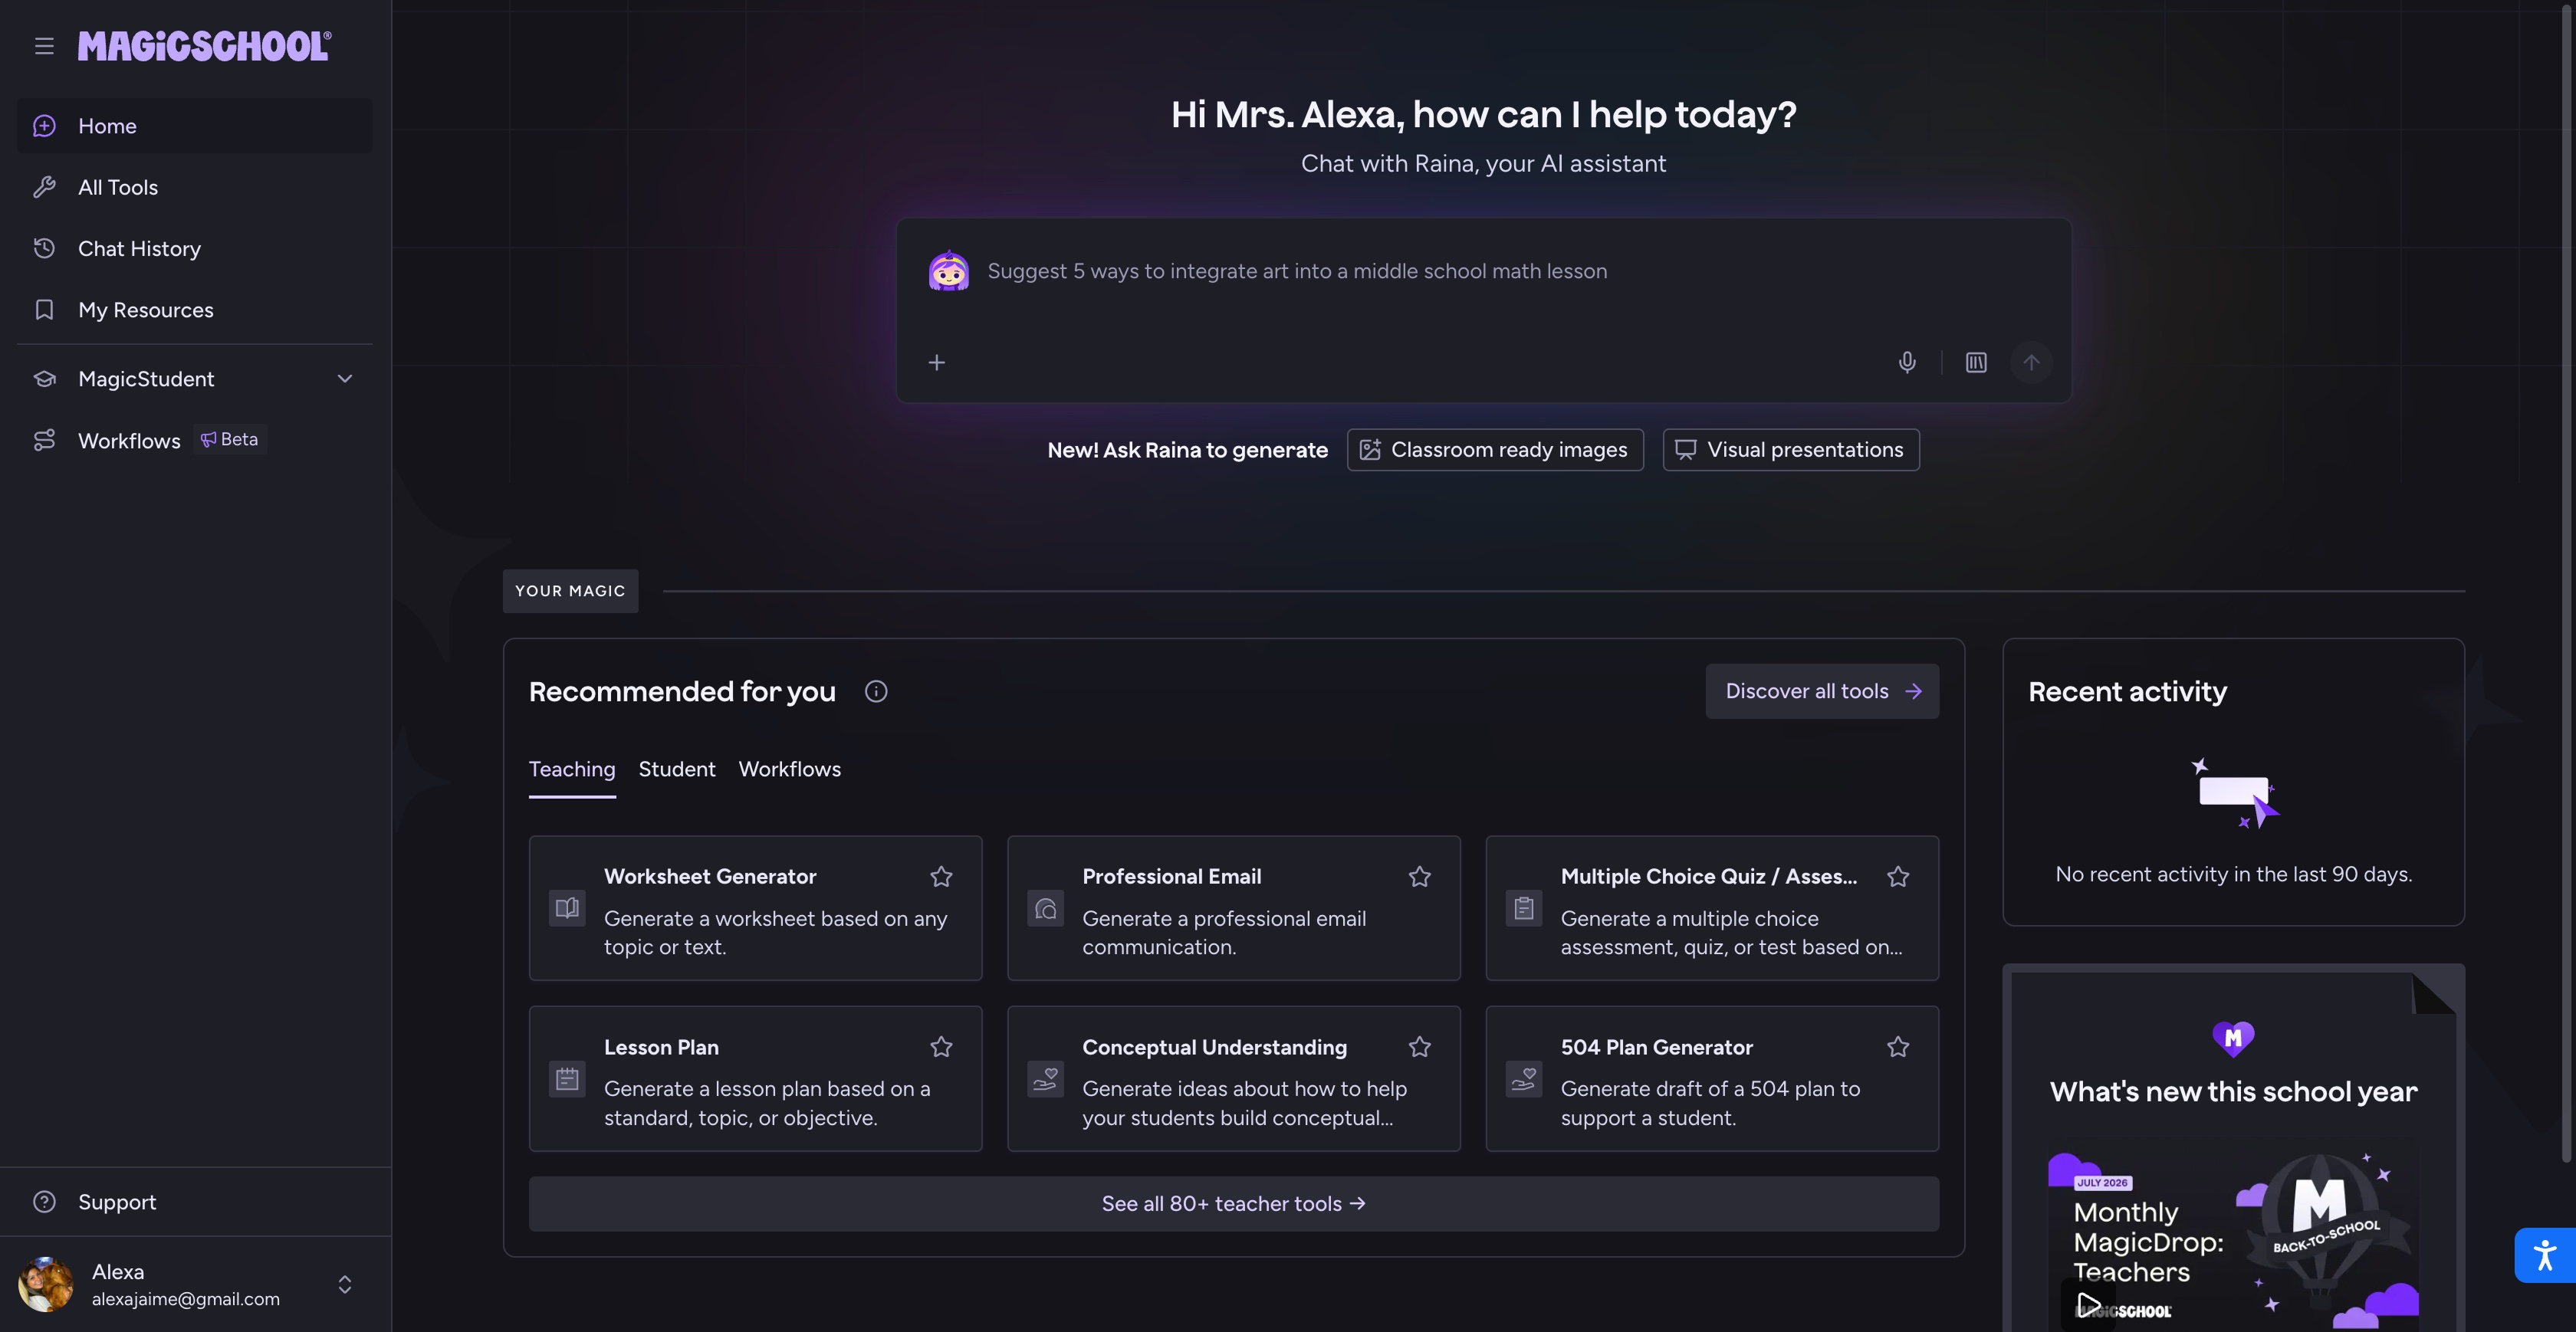Click Multiple Choice Quiz clipboard icon
Image resolution: width=2576 pixels, height=1332 pixels.
[x=1524, y=908]
